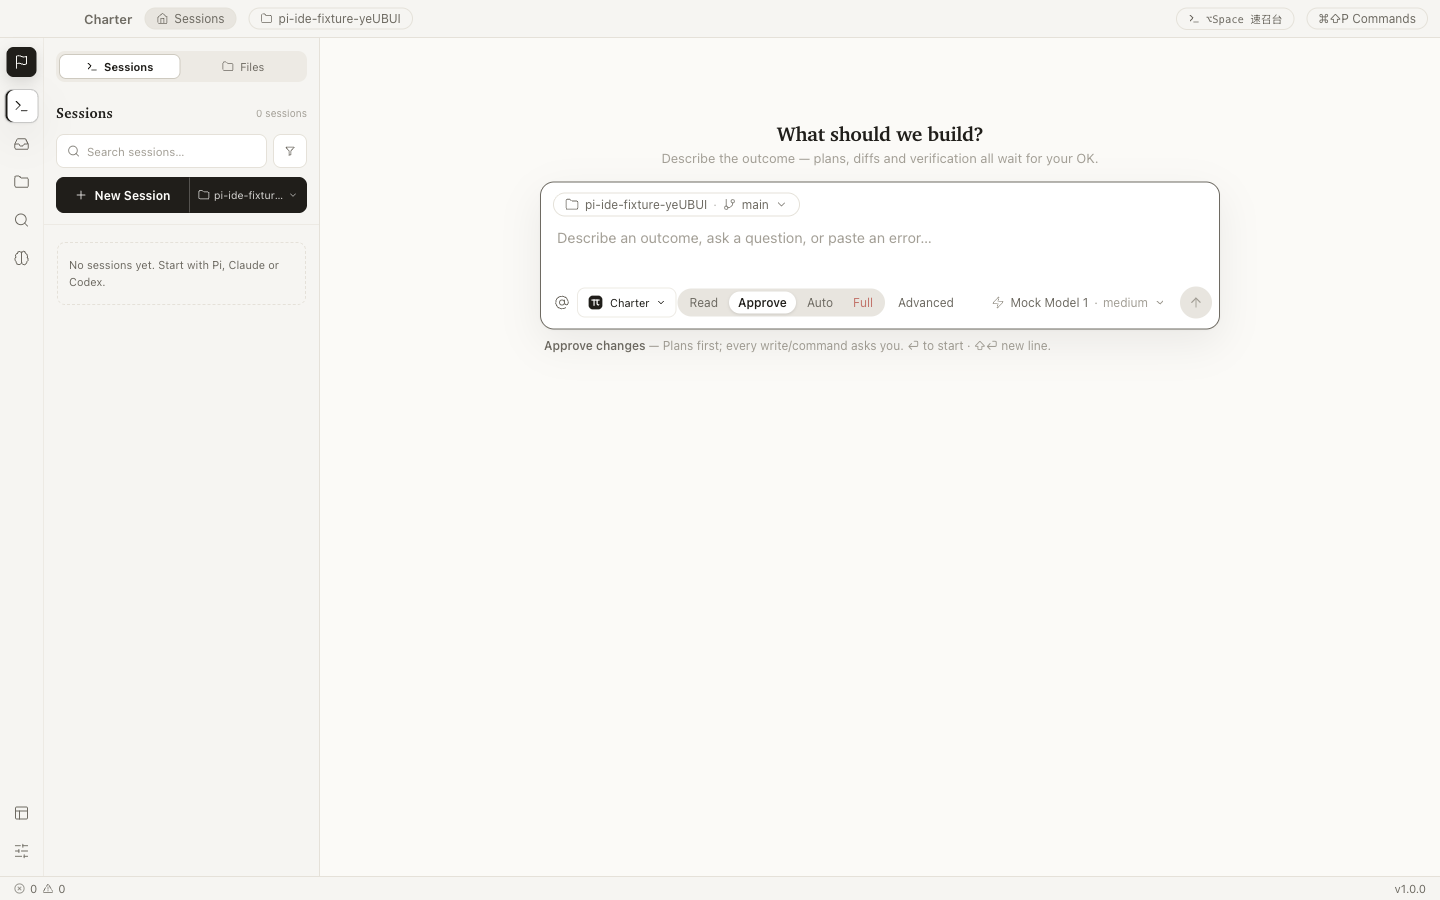Open the folder icon in the left activity rail
This screenshot has width=1440, height=900.
point(21,182)
